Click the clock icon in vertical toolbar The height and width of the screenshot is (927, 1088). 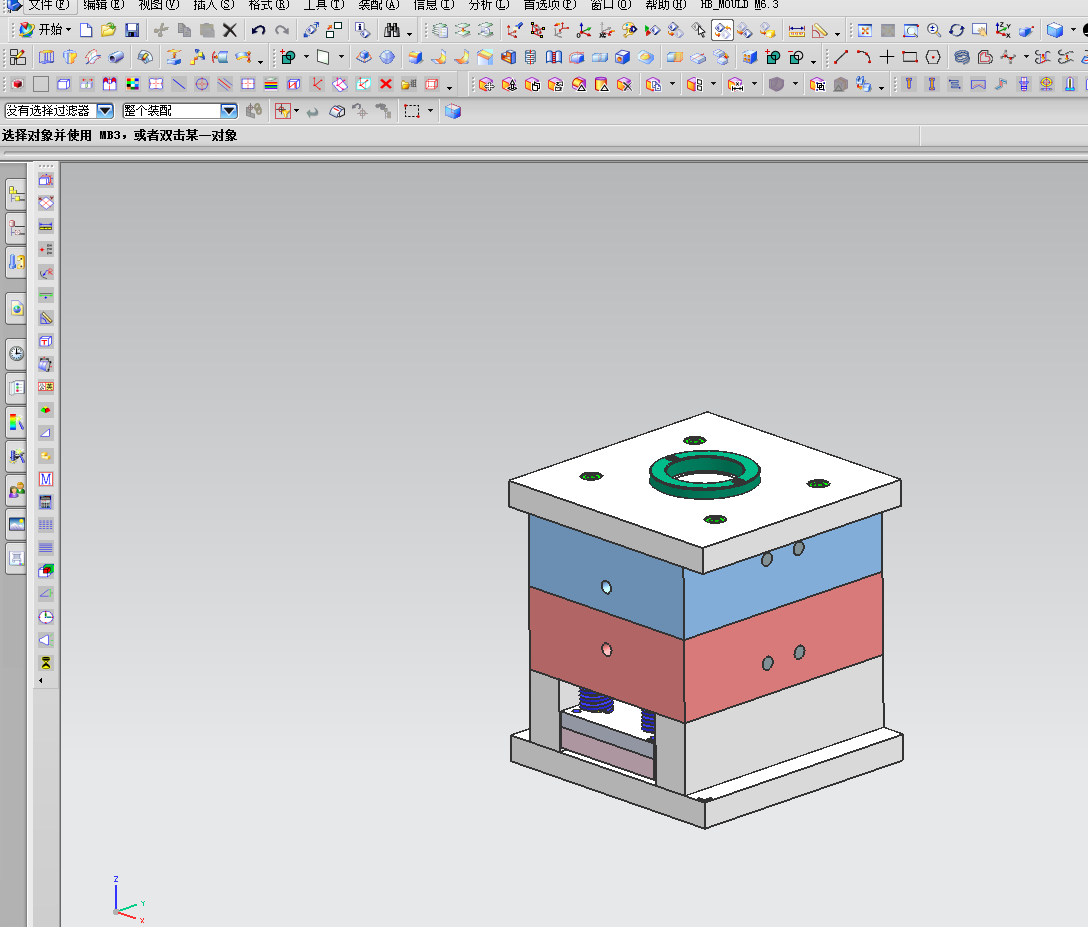pyautogui.click(x=46, y=617)
